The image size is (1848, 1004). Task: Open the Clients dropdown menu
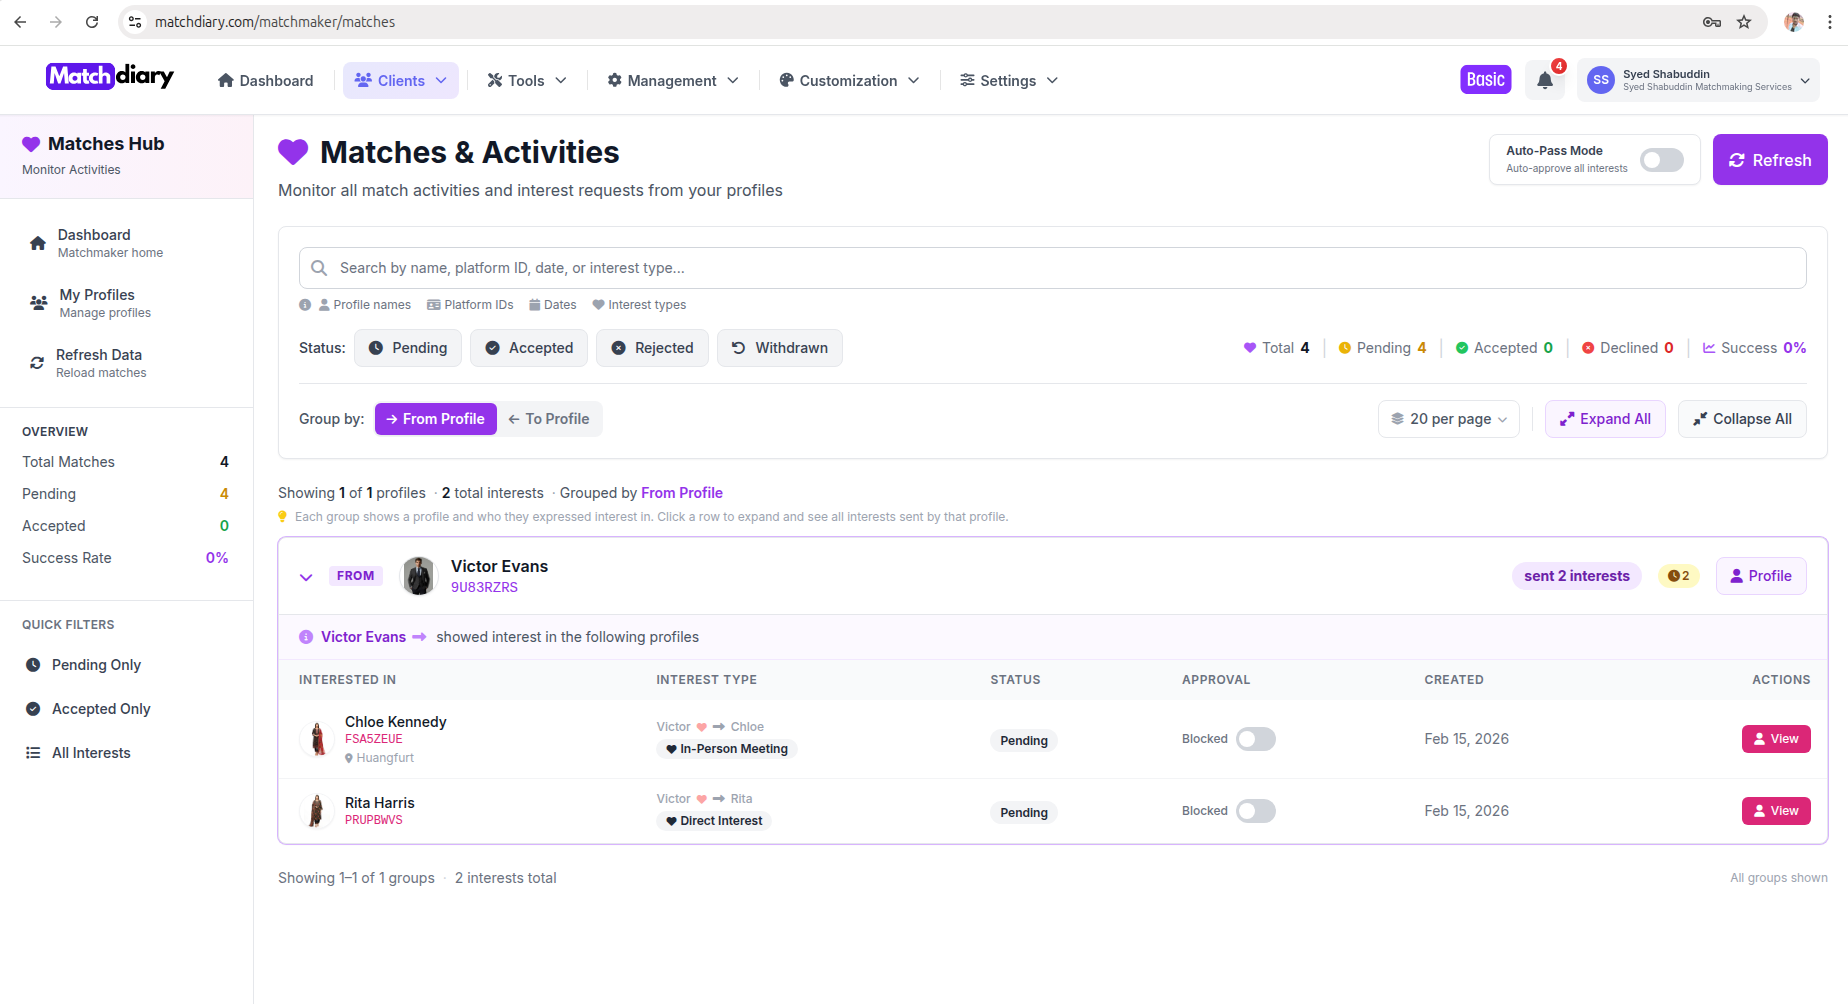pyautogui.click(x=400, y=80)
